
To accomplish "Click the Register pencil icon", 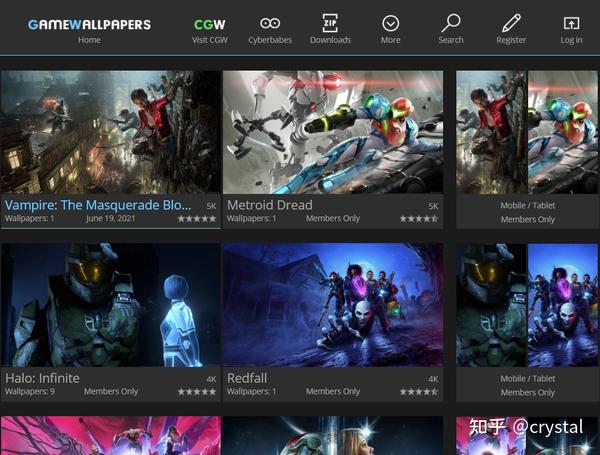I will point(511,23).
